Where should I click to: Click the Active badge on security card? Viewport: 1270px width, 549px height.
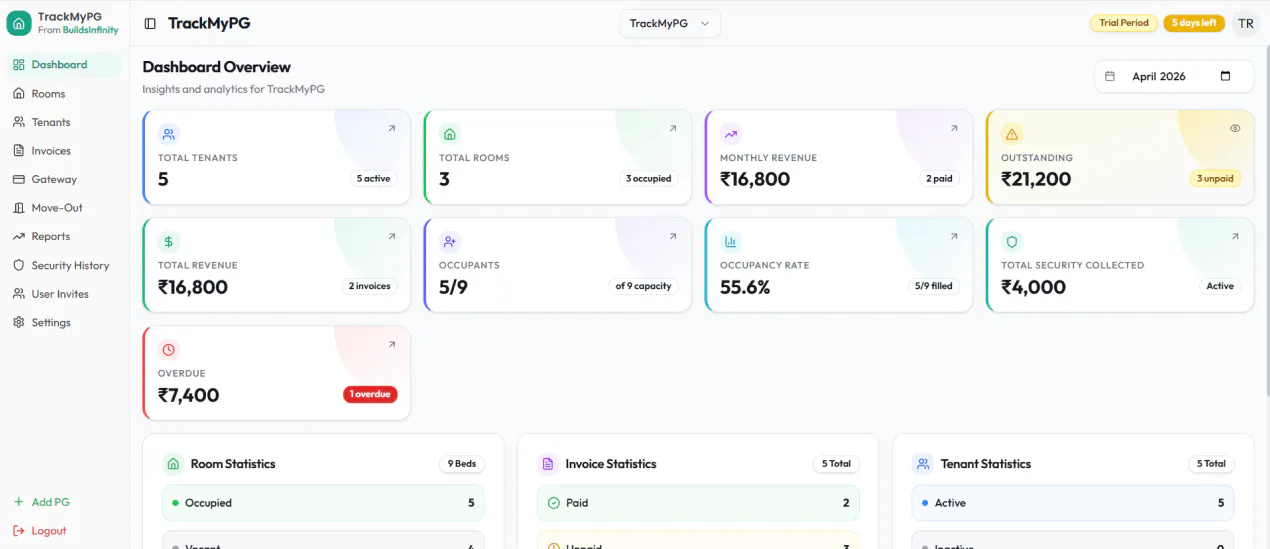[x=1220, y=286]
